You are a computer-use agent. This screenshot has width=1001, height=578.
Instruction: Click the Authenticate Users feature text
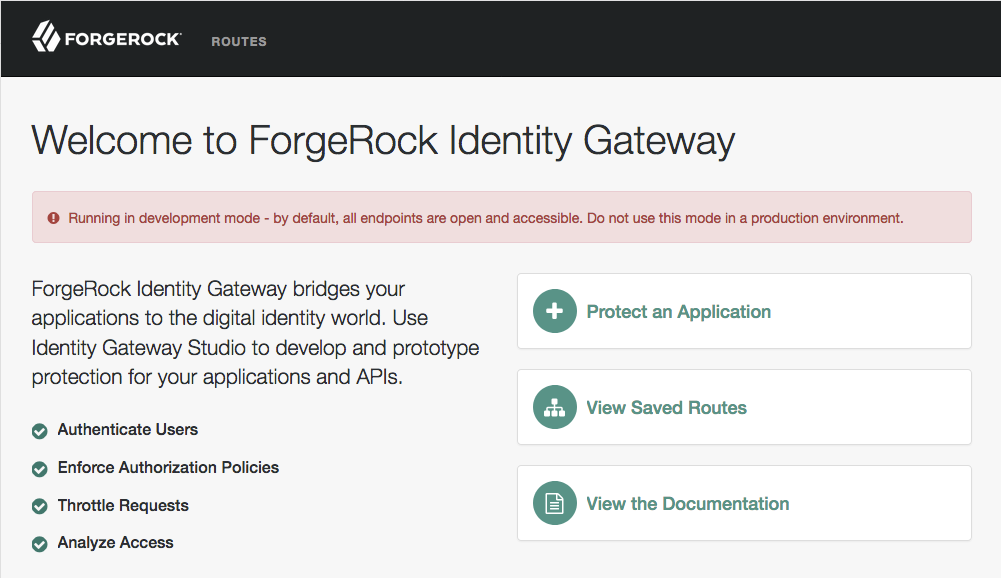(x=128, y=430)
